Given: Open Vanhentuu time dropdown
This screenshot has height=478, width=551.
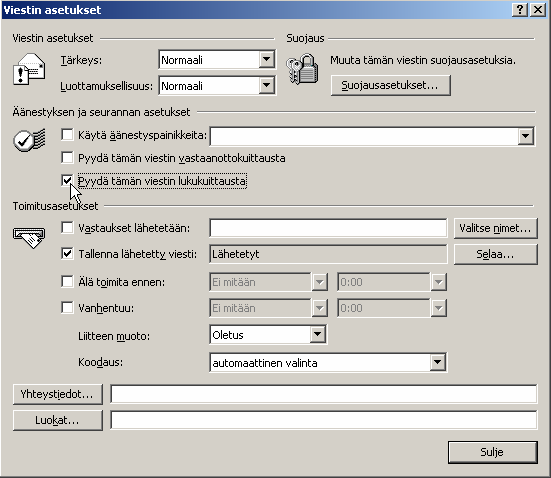Looking at the screenshot, I should pos(438,308).
